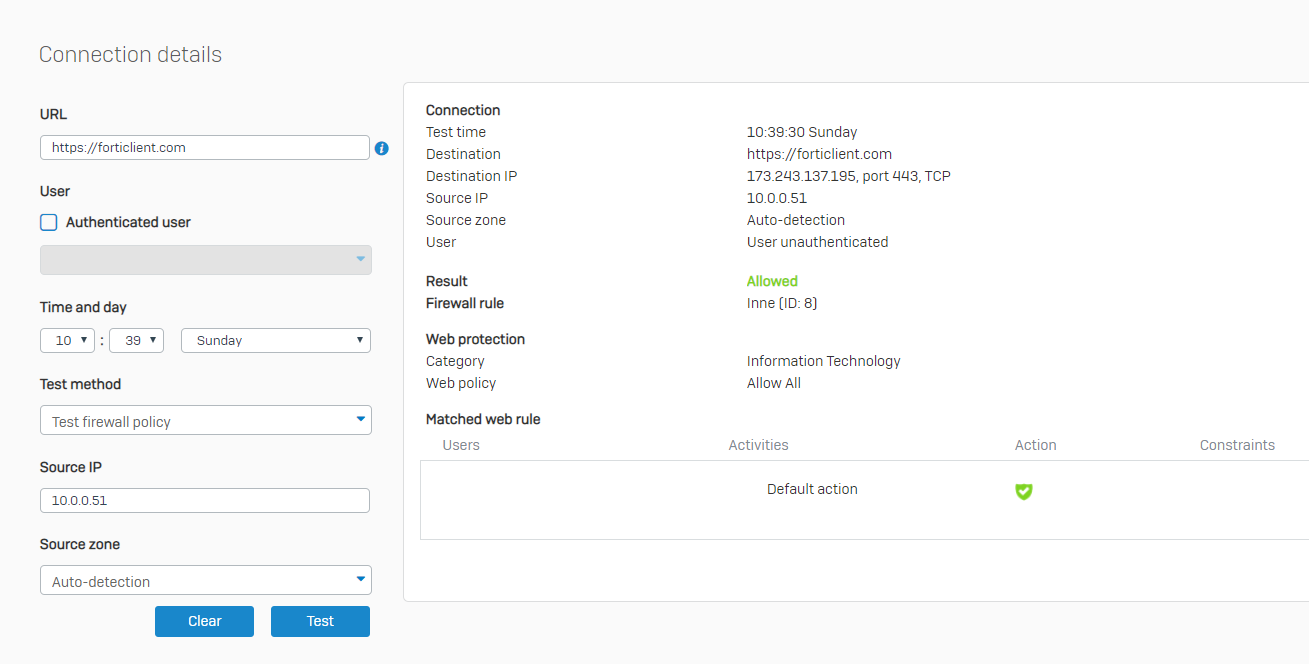
Task: Click the greyed-out user selection dropdown
Action: (205, 260)
